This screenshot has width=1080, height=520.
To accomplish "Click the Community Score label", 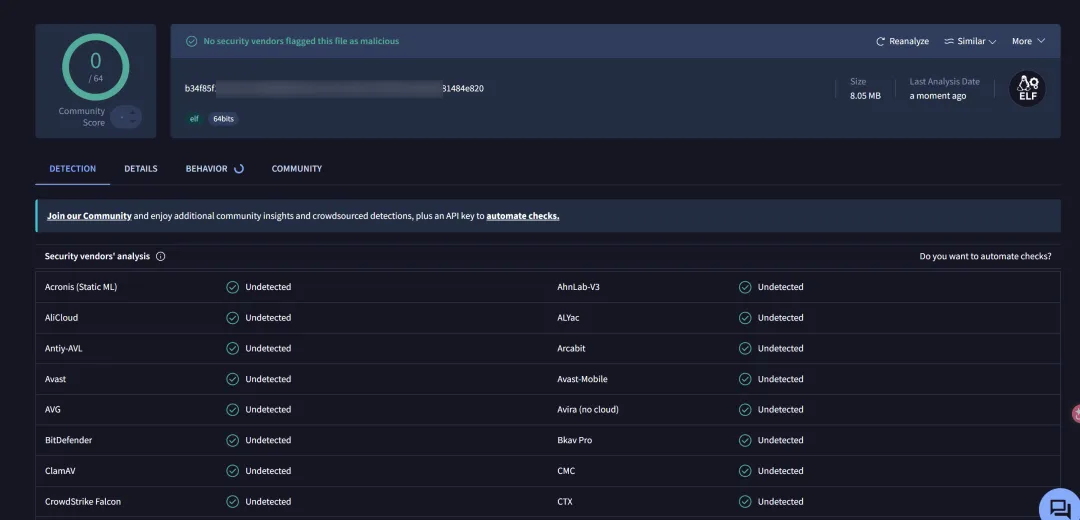I will pos(81,117).
